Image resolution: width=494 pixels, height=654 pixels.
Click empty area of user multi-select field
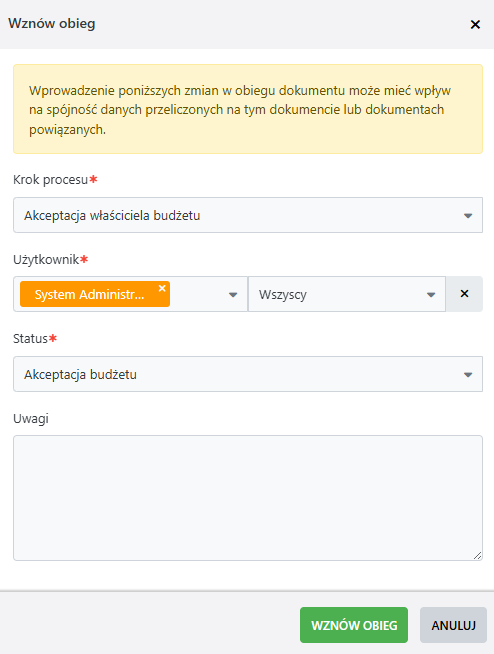(198, 294)
